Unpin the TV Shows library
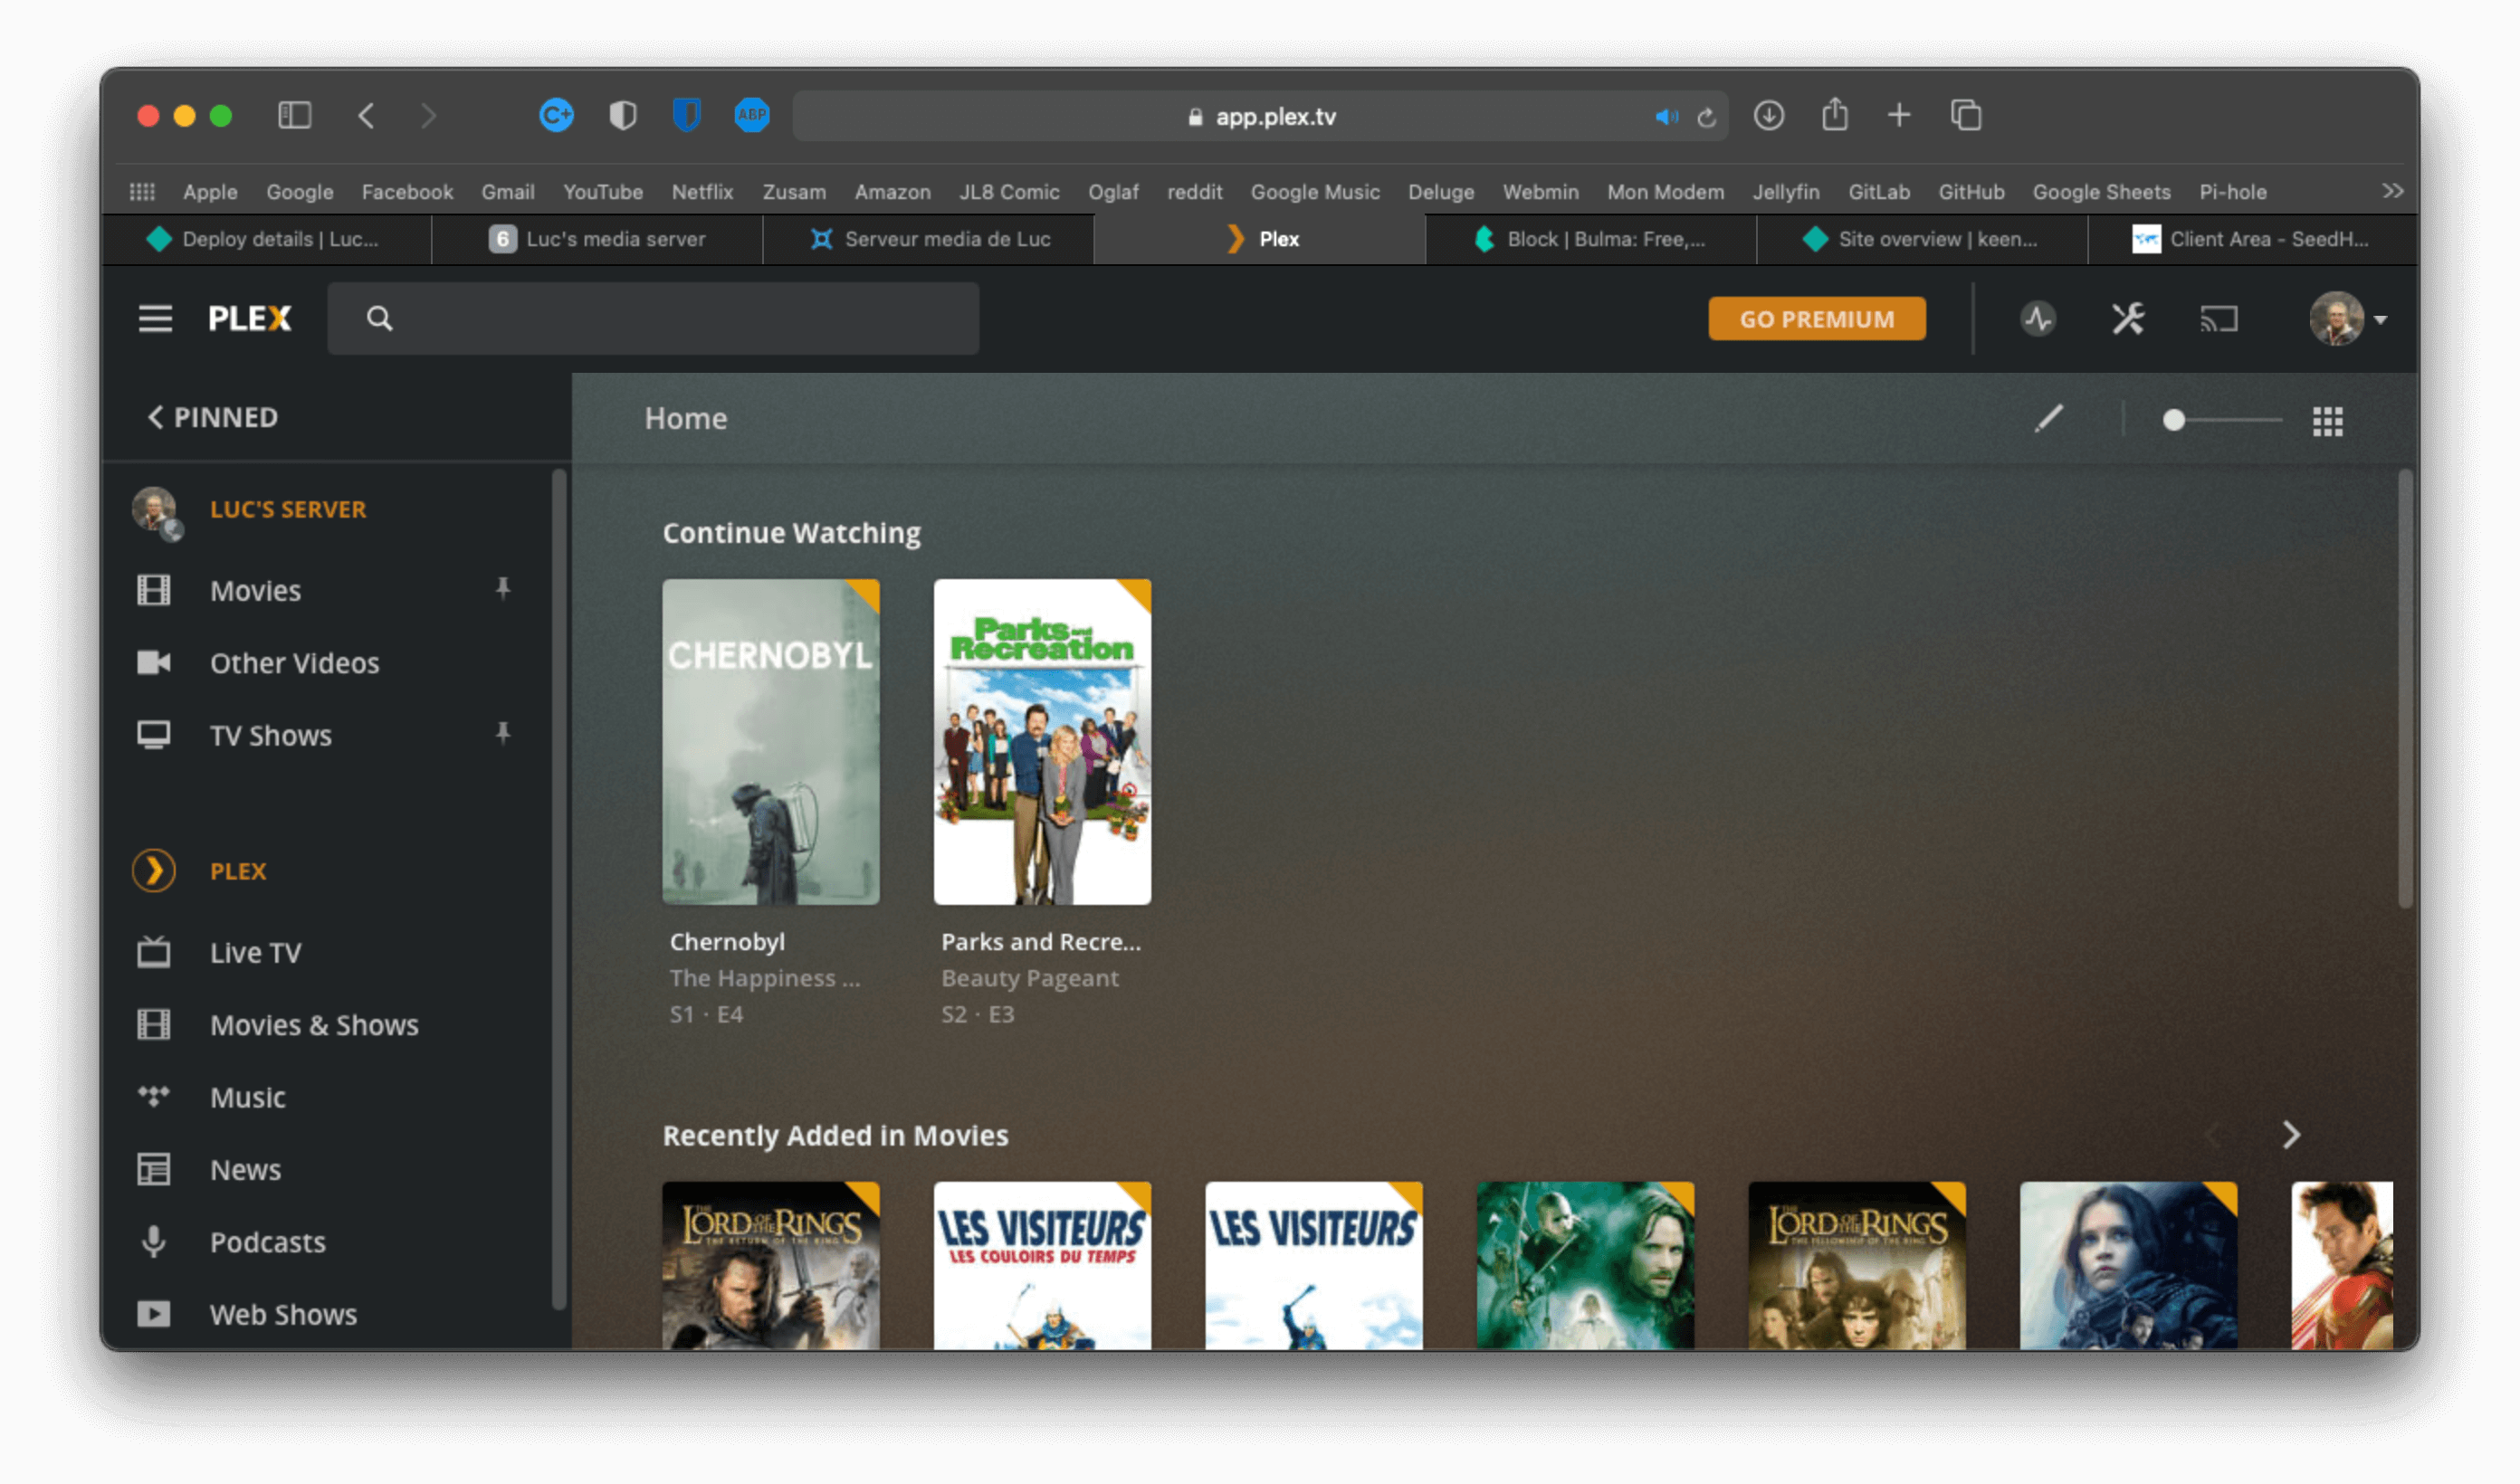This screenshot has height=1484, width=2520. coord(503,734)
